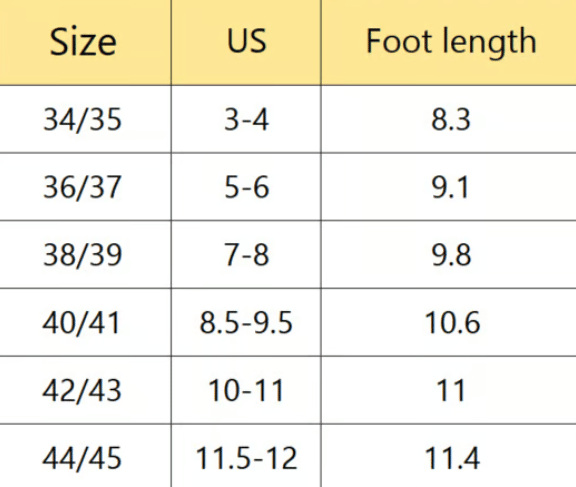This screenshot has width=576, height=487.
Task: Click the US 10-11 cell
Action: [246, 390]
